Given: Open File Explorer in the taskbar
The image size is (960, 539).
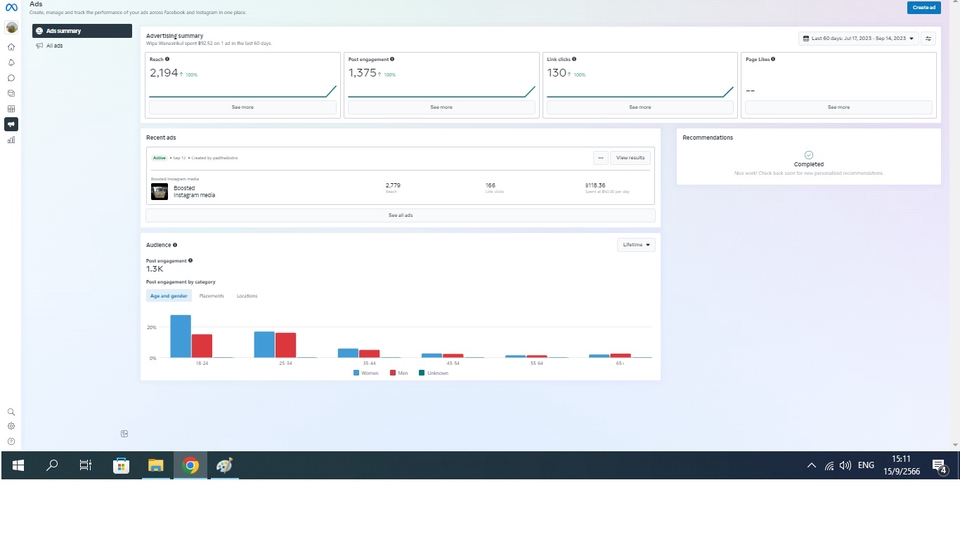Looking at the screenshot, I should [156, 466].
